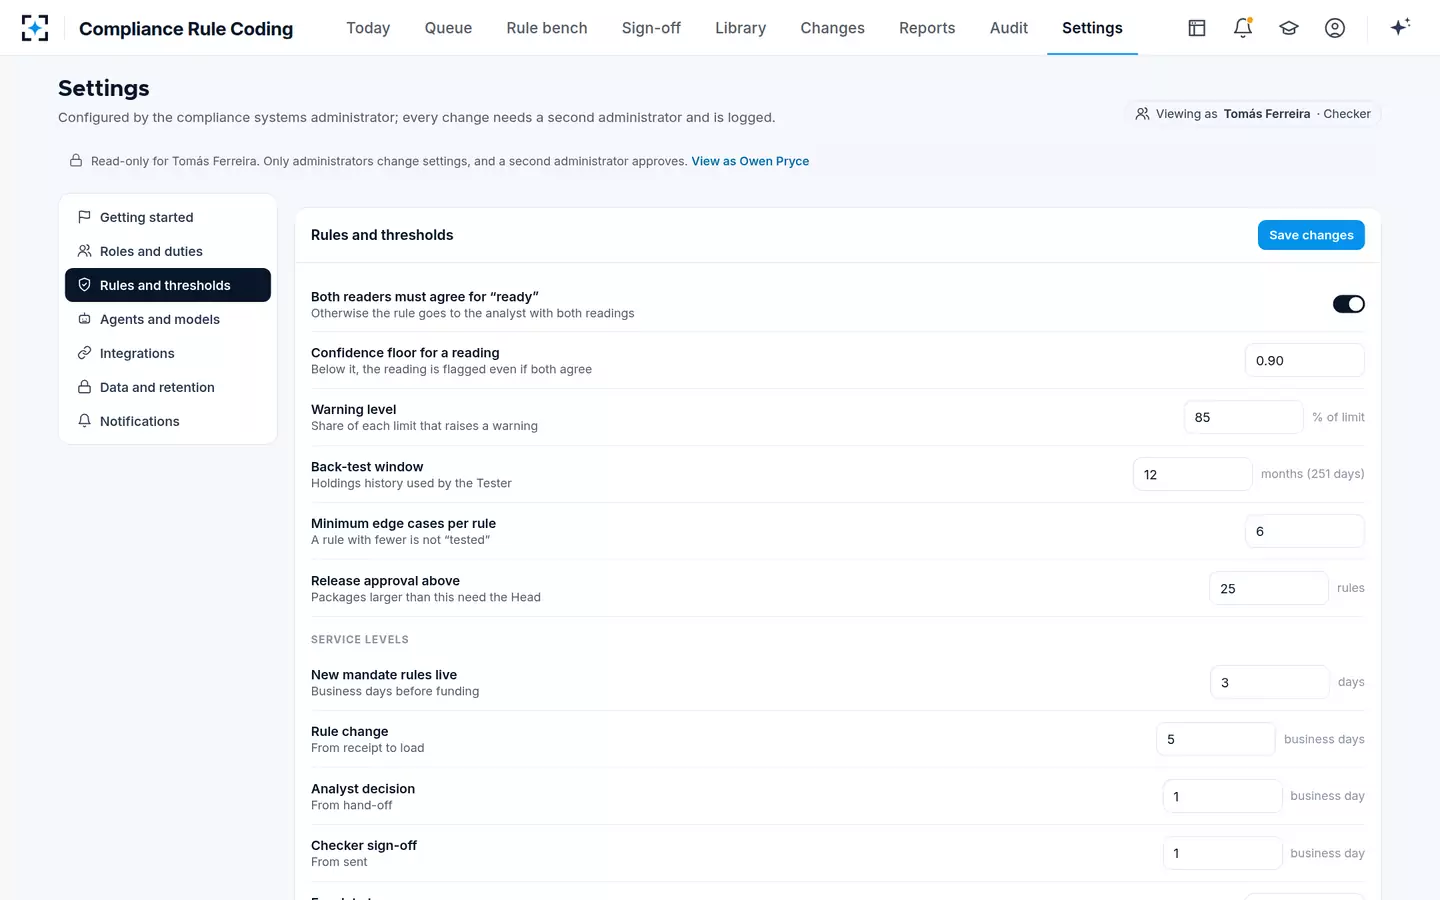
Task: Click the Release approval above rules field
Action: [x=1268, y=588]
